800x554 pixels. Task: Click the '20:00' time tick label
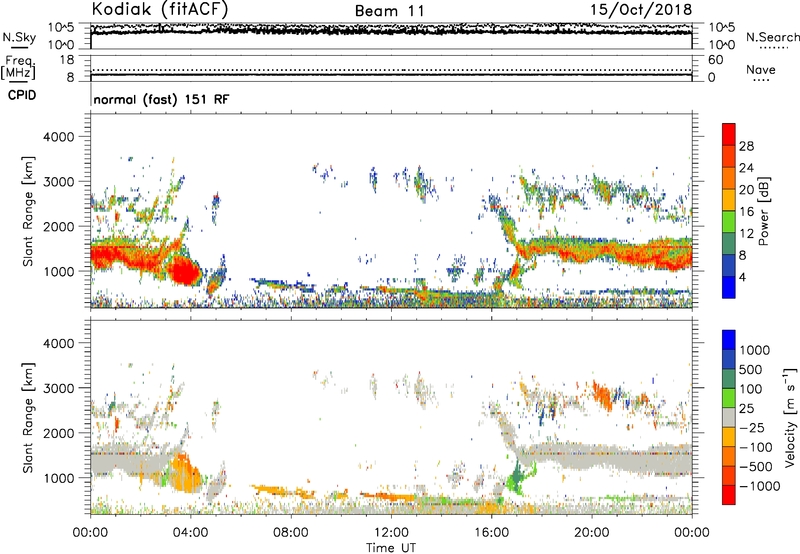pyautogui.click(x=591, y=533)
